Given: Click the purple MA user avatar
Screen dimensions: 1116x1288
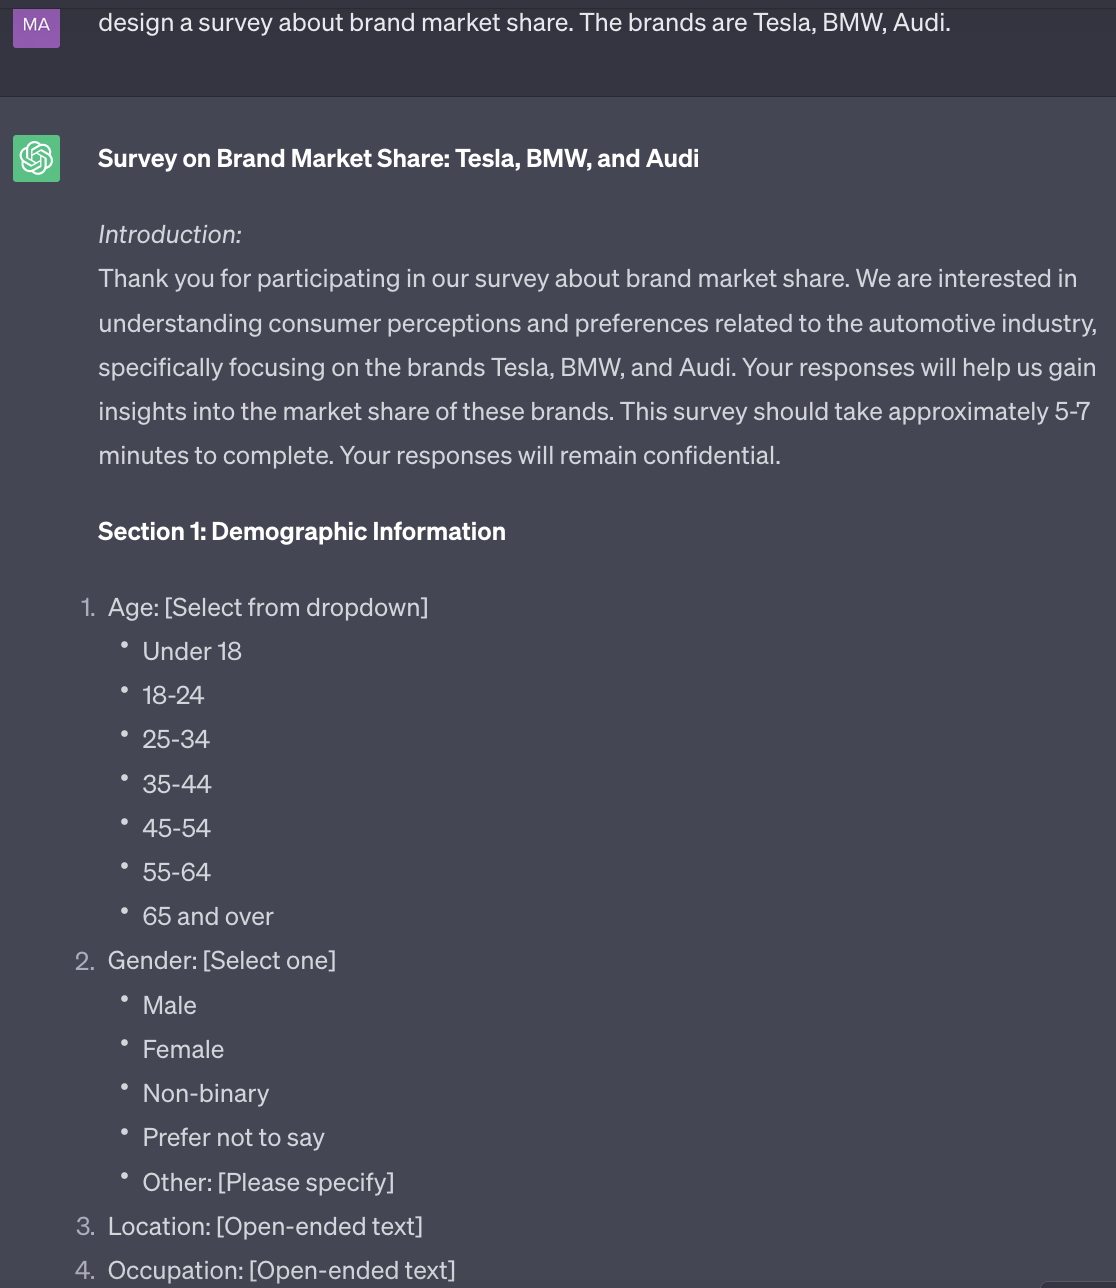Looking at the screenshot, I should pyautogui.click(x=36, y=25).
